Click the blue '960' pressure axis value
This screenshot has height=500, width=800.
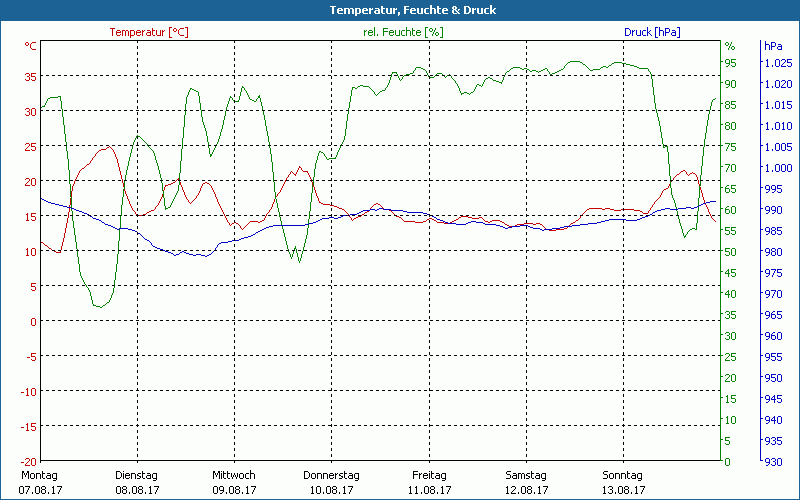pos(773,336)
